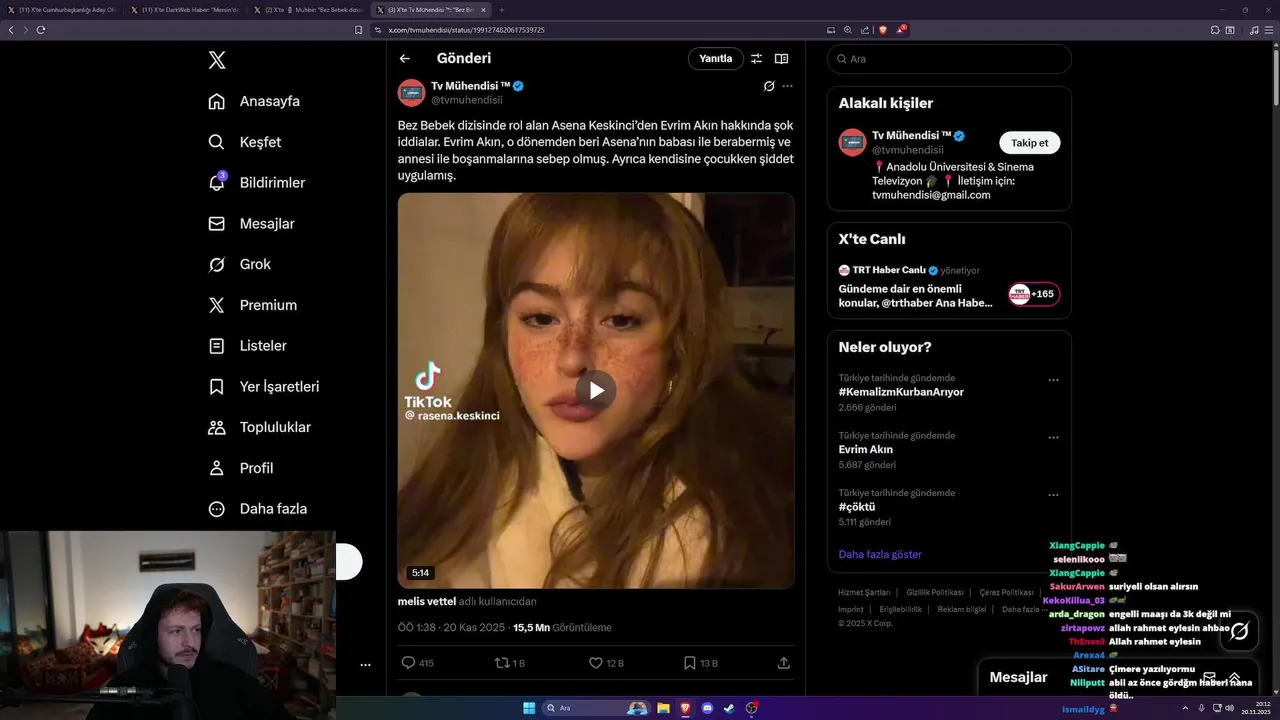Screen dimensions: 1280x720
Task: Switch to the Muhbir browser tab
Action: click(308, 9)
